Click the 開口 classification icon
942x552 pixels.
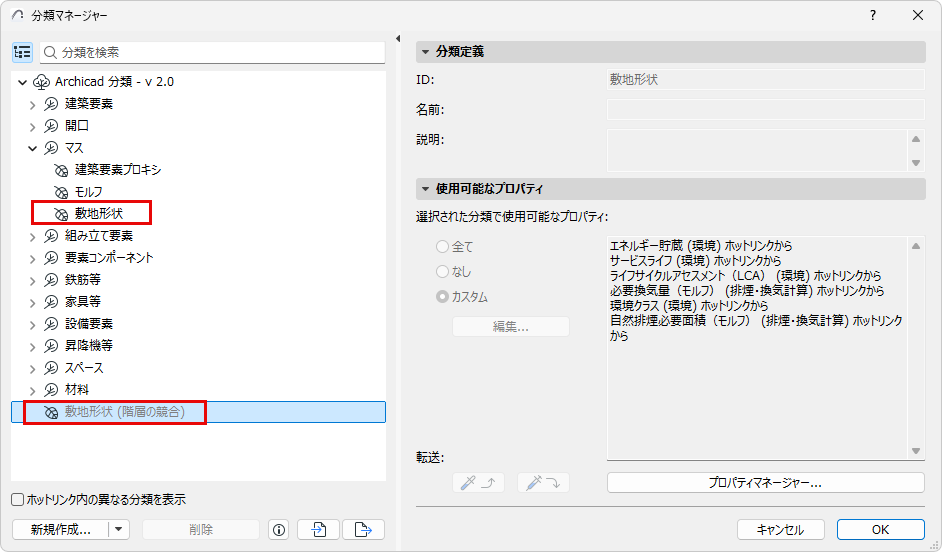[51, 126]
